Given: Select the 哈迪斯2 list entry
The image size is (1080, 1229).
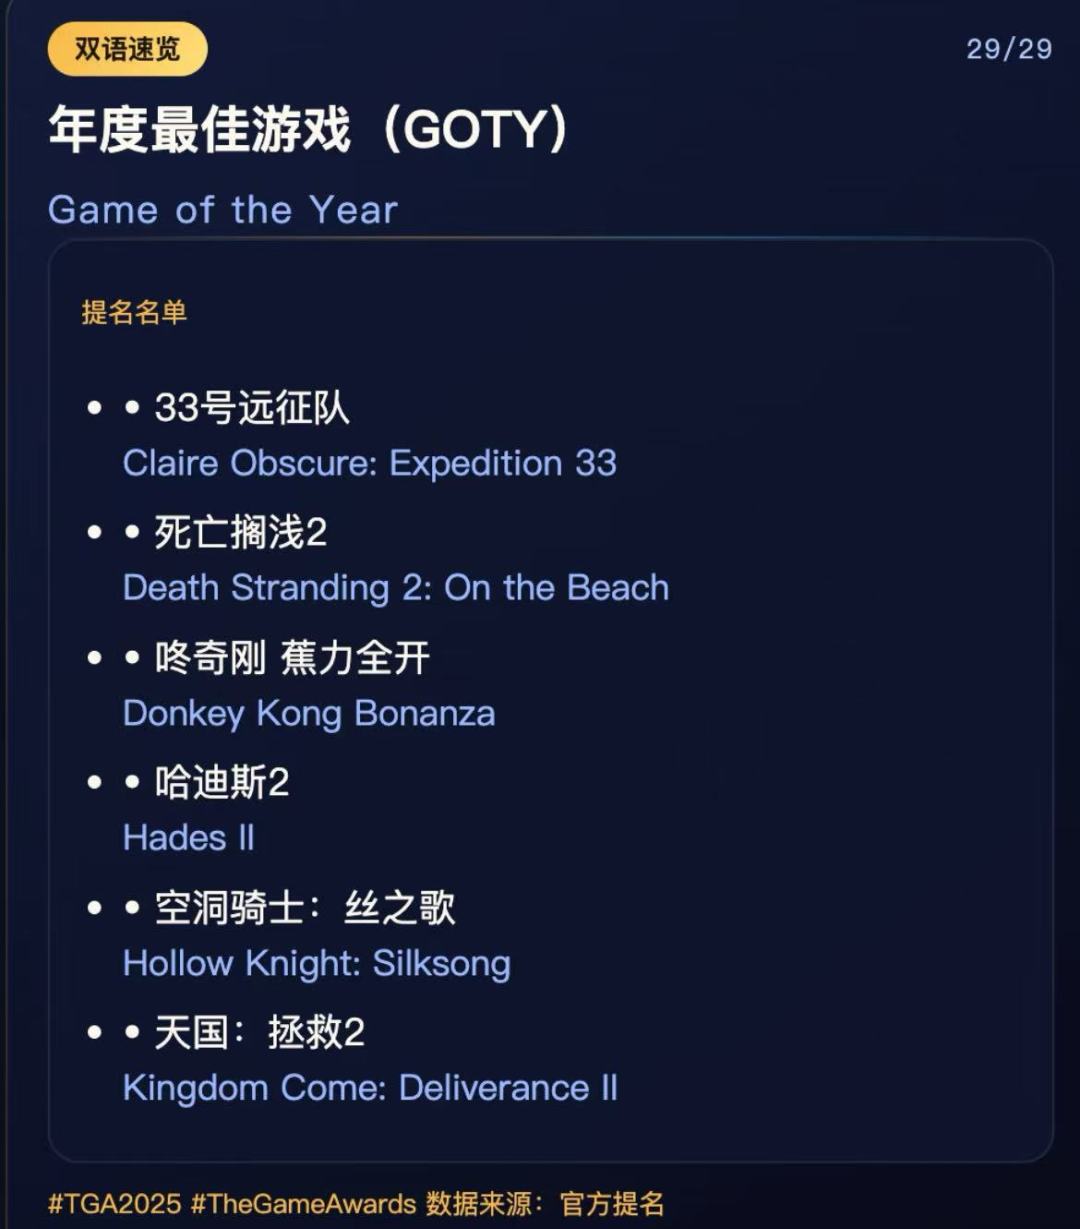Looking at the screenshot, I should click(x=222, y=783).
